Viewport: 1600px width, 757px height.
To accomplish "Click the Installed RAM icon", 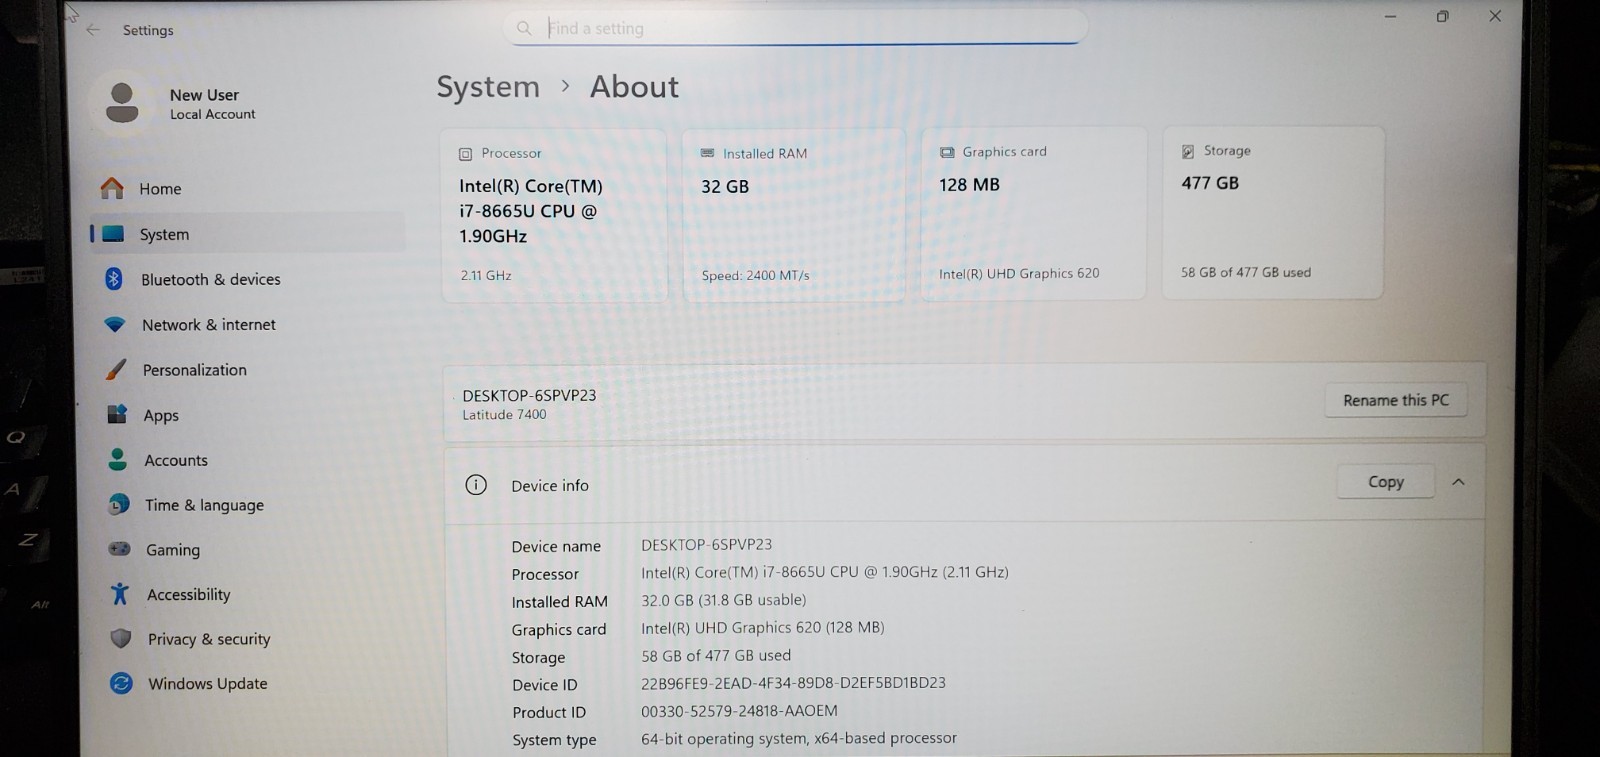I will 707,153.
